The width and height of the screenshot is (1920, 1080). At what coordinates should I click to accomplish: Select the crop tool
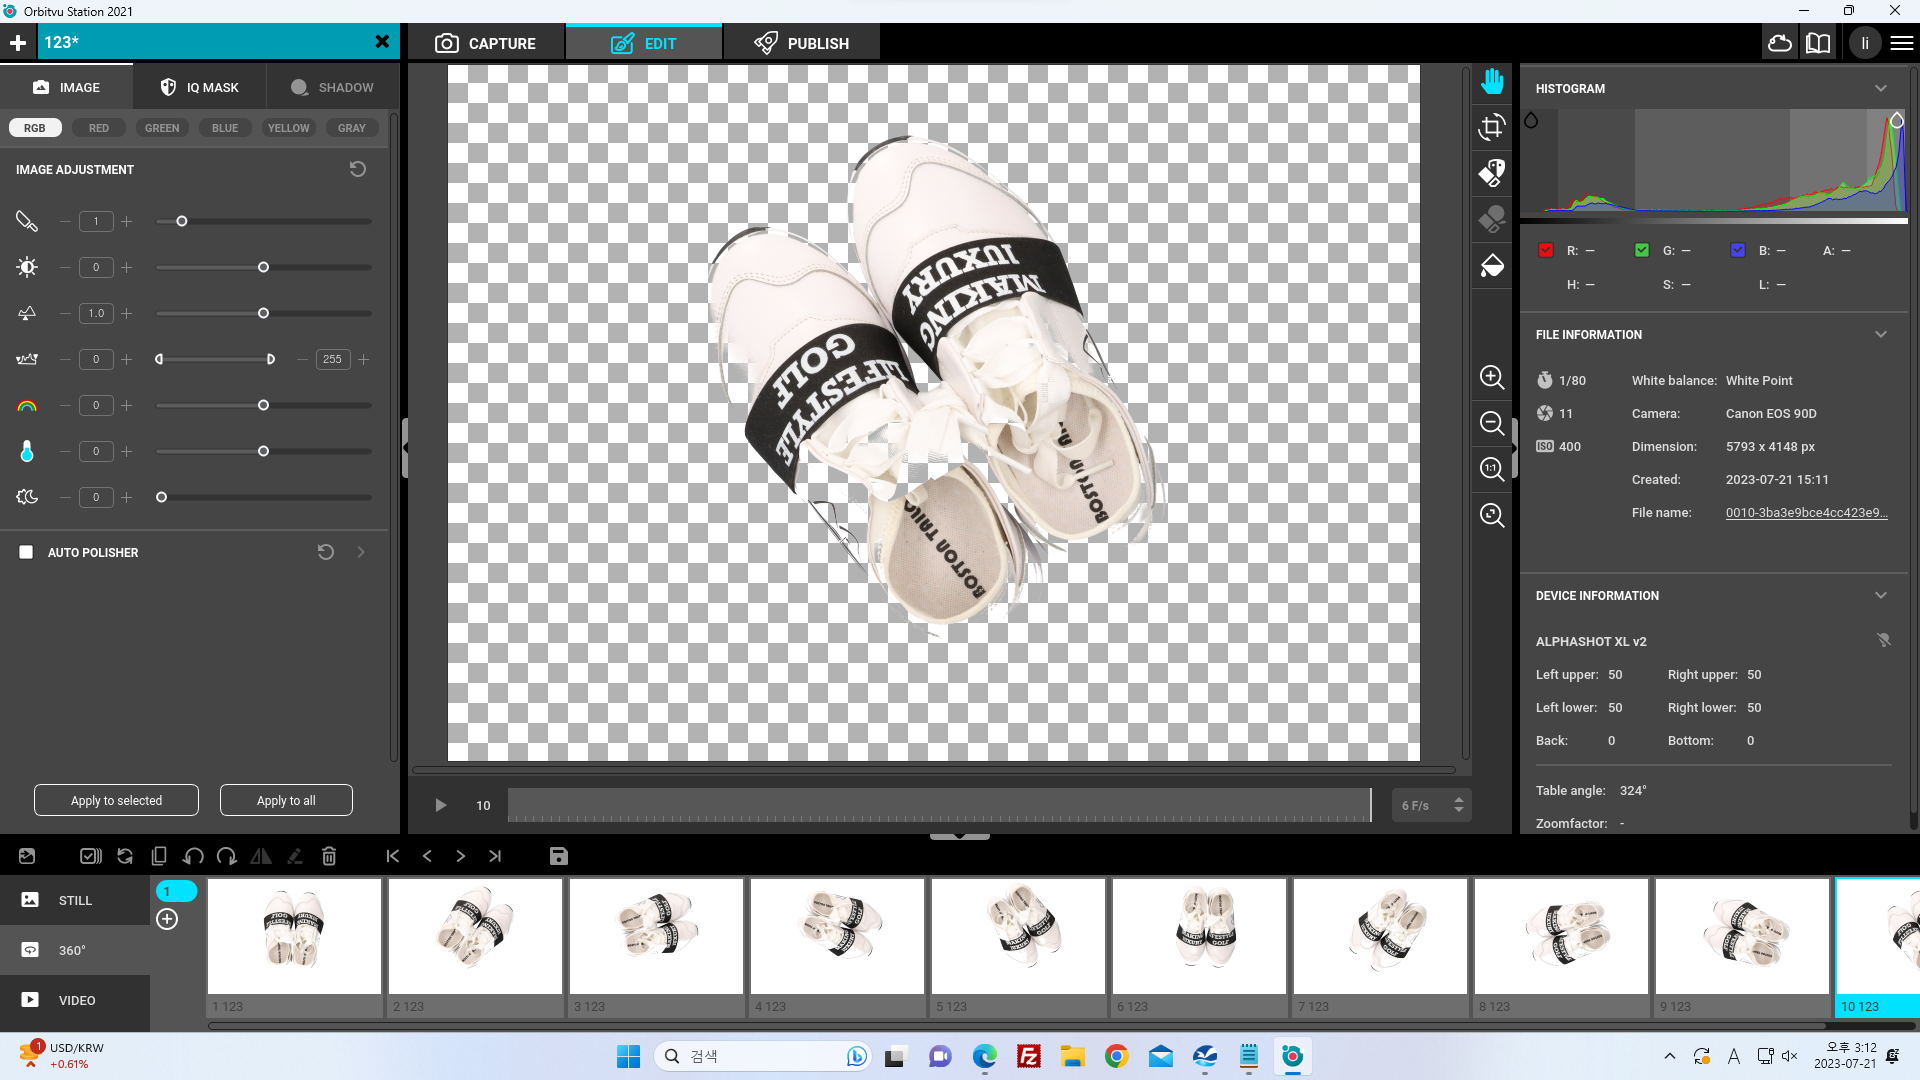[1492, 127]
